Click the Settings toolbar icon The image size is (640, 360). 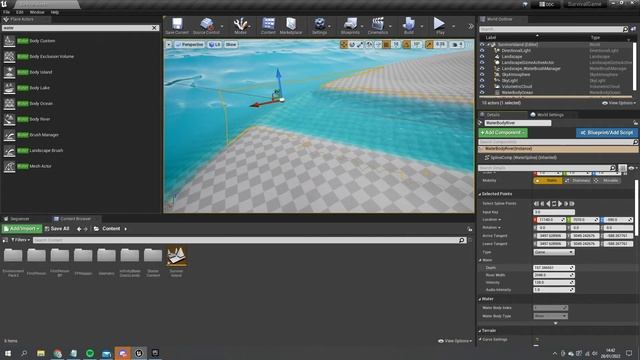(320, 26)
